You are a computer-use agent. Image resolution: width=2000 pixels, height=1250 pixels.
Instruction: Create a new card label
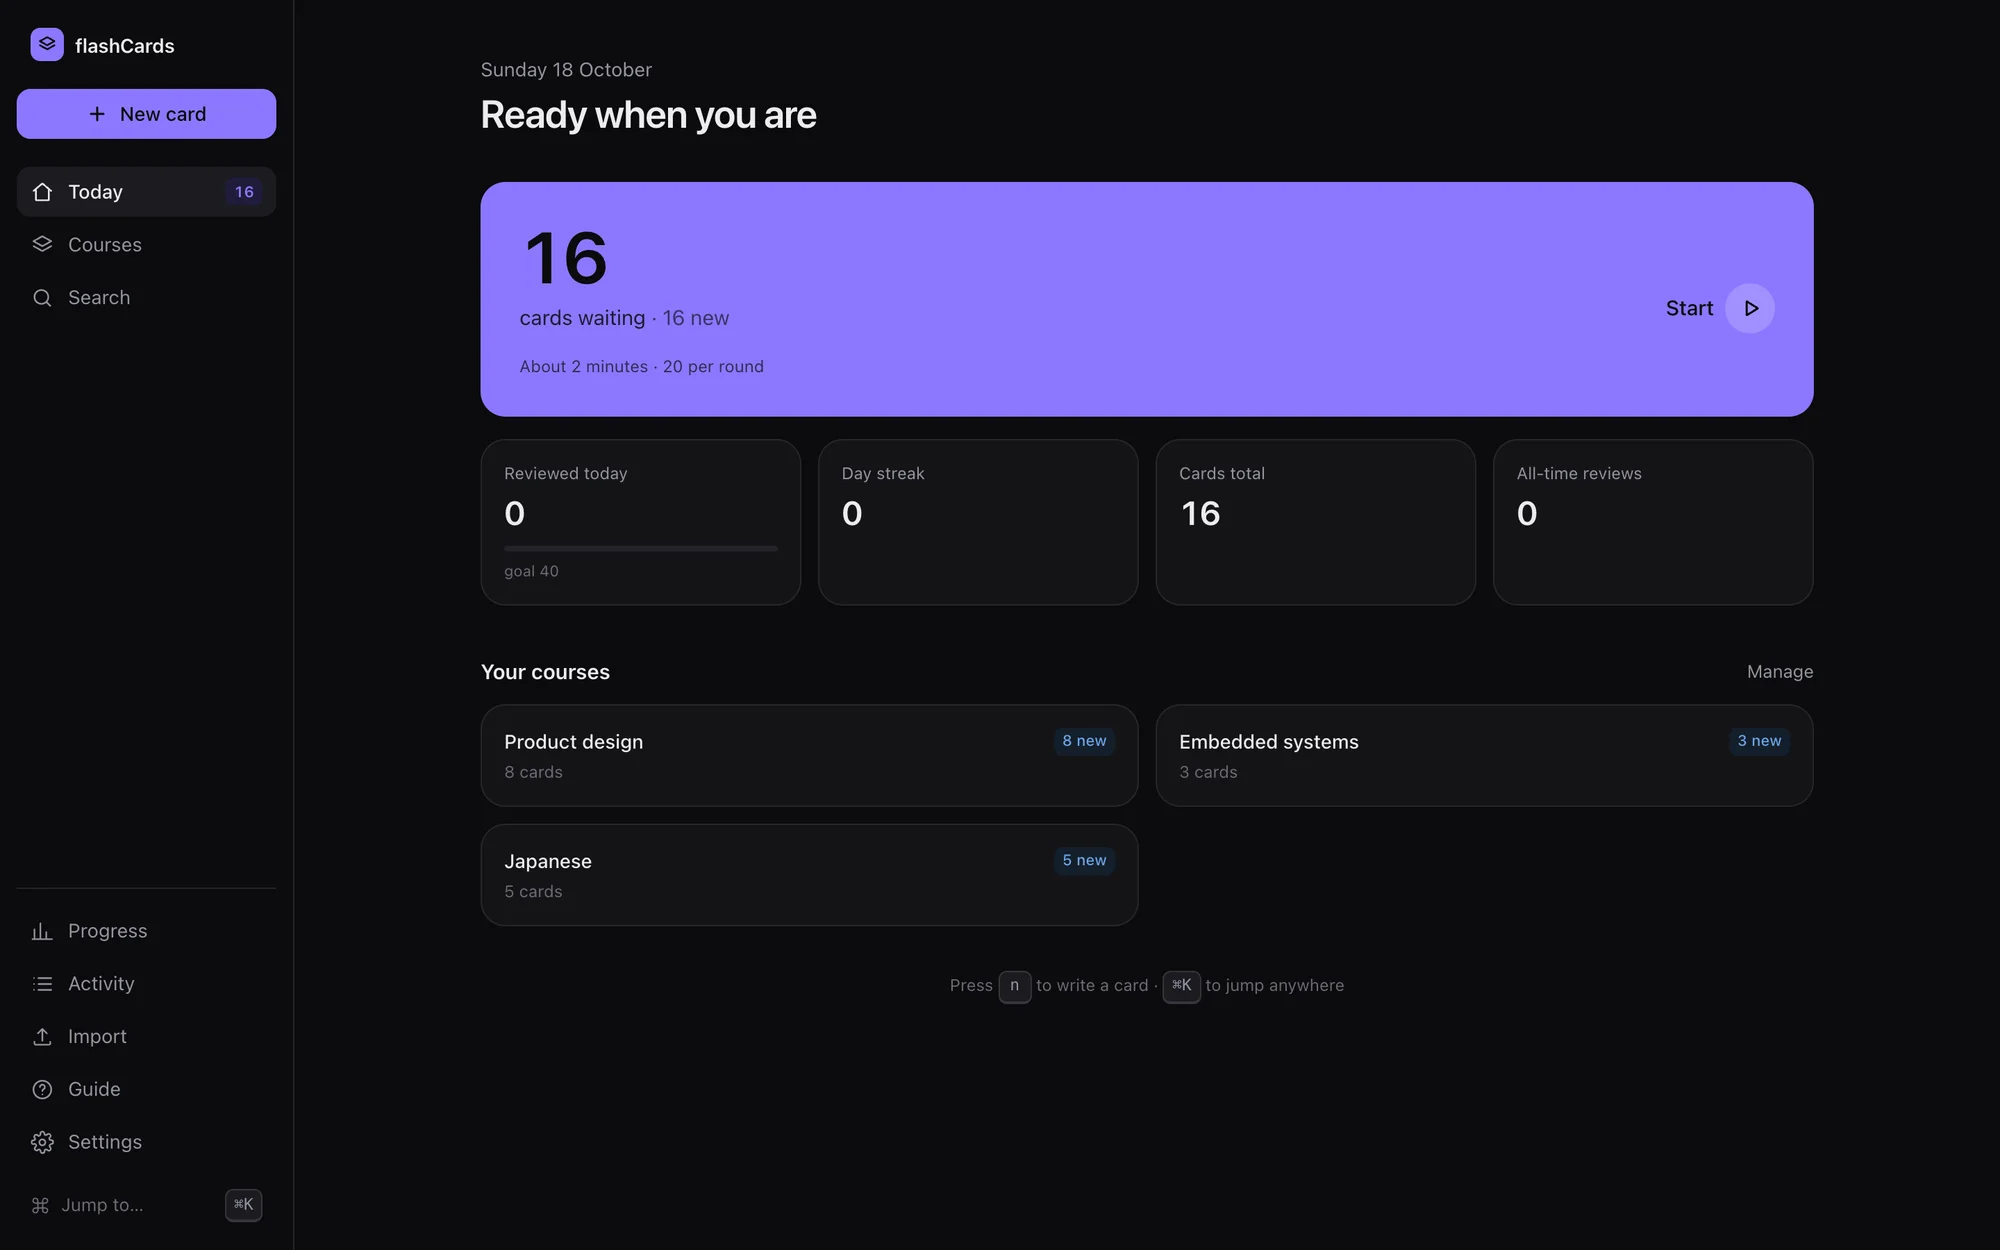coord(163,114)
